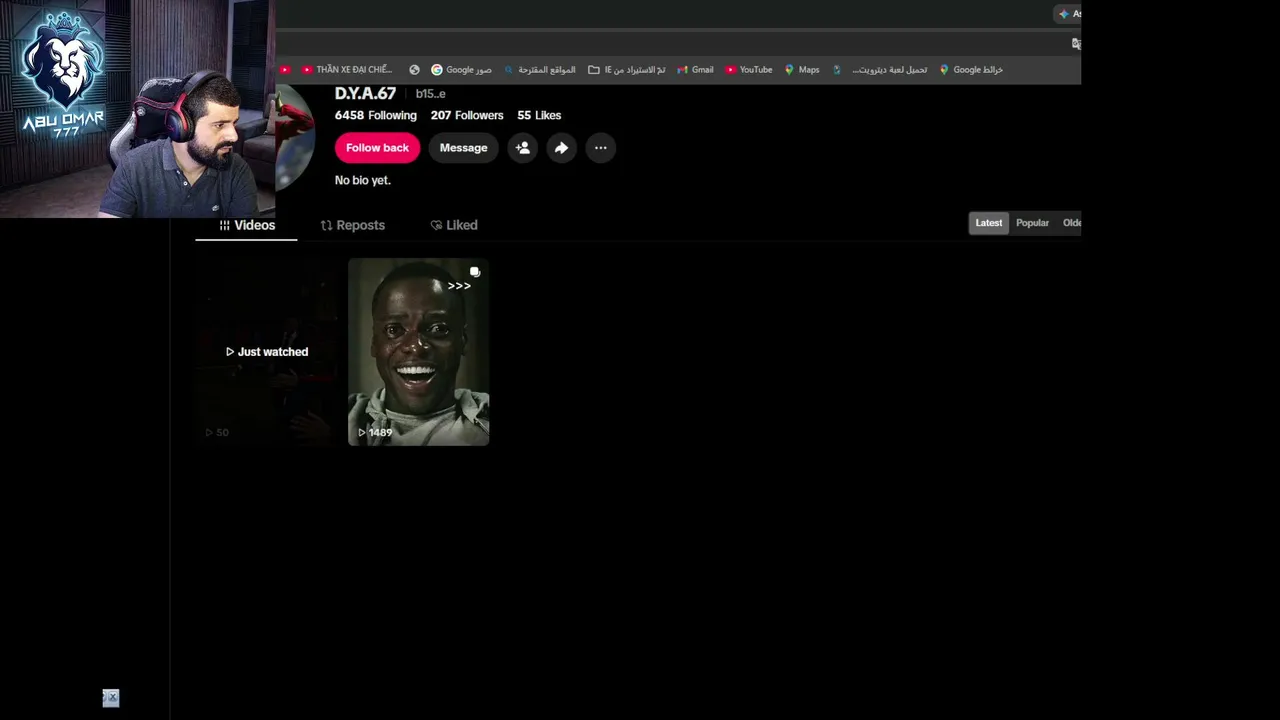The width and height of the screenshot is (1280, 720).
Task: Click the globe bookmark icon
Action: click(x=414, y=70)
